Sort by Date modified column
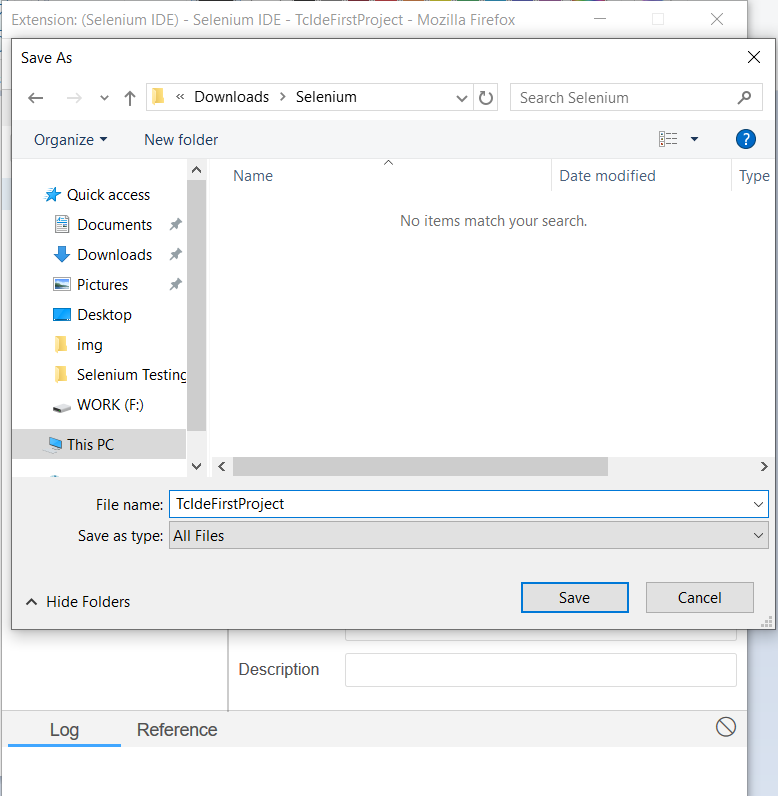 (607, 176)
